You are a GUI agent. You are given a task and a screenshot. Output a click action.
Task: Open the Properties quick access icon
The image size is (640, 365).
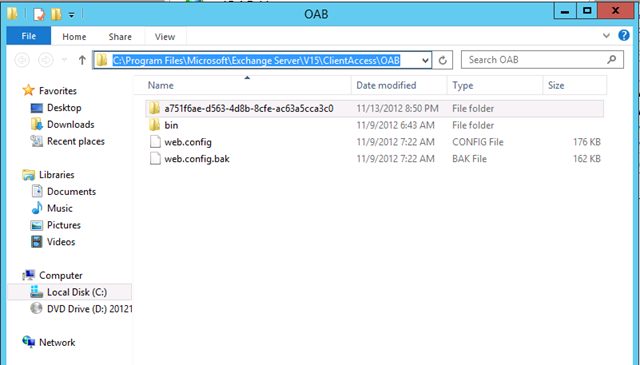click(x=39, y=14)
